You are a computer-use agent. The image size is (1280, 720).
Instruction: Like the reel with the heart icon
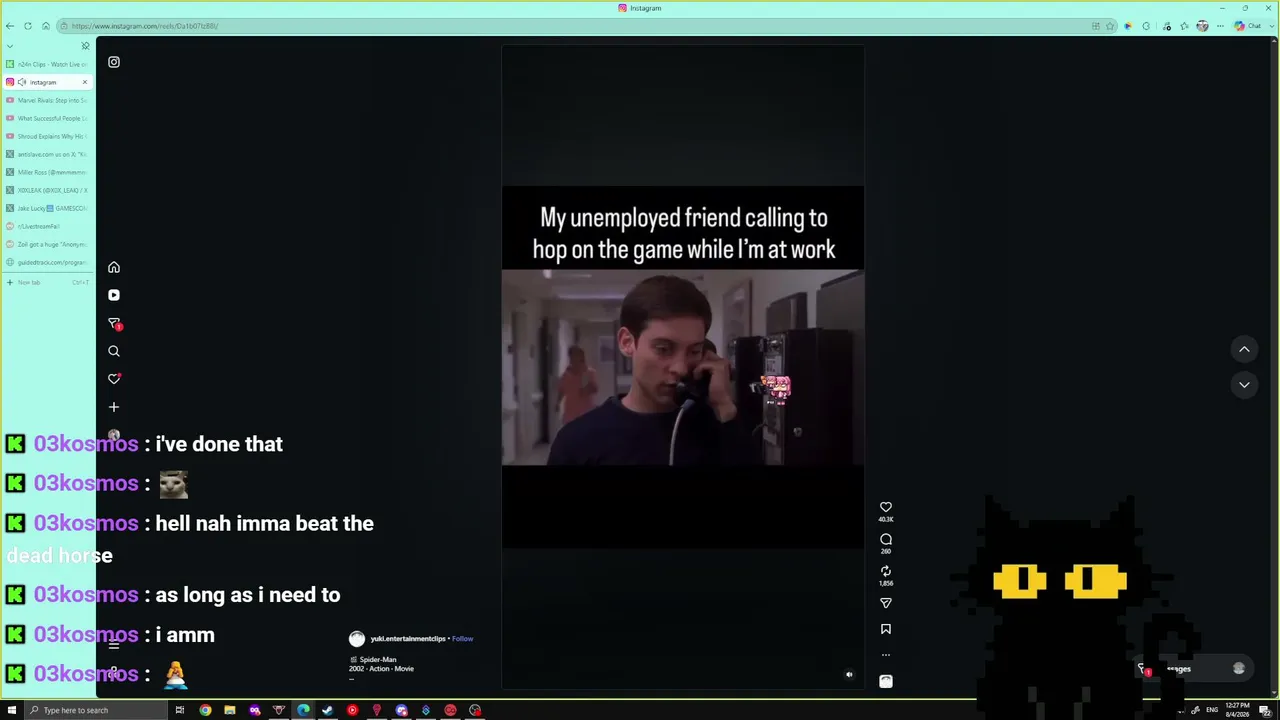pyautogui.click(x=886, y=508)
